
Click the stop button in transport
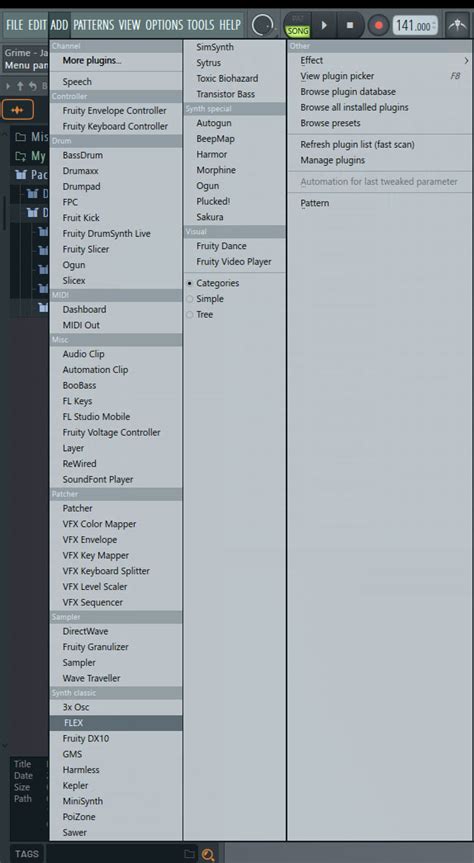(x=350, y=25)
